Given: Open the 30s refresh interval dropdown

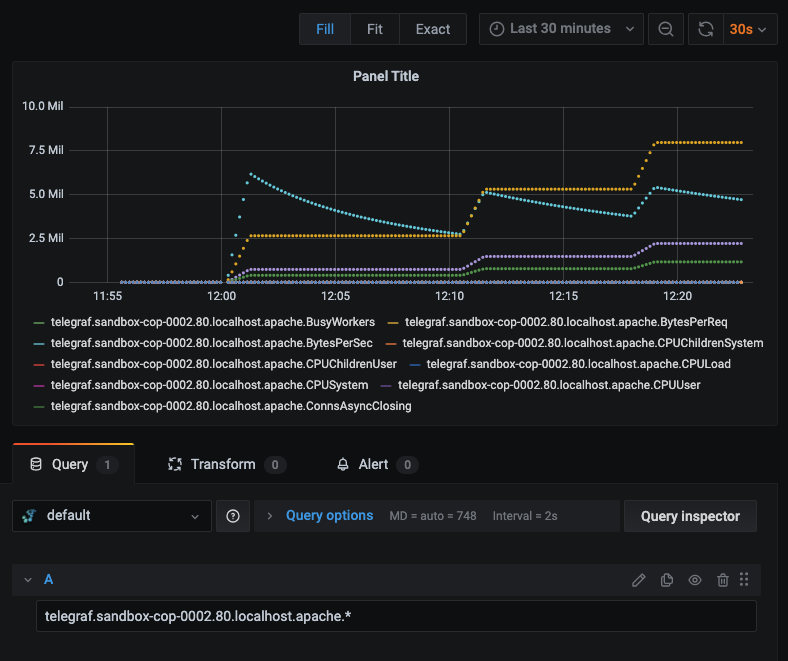Looking at the screenshot, I should (x=749, y=29).
